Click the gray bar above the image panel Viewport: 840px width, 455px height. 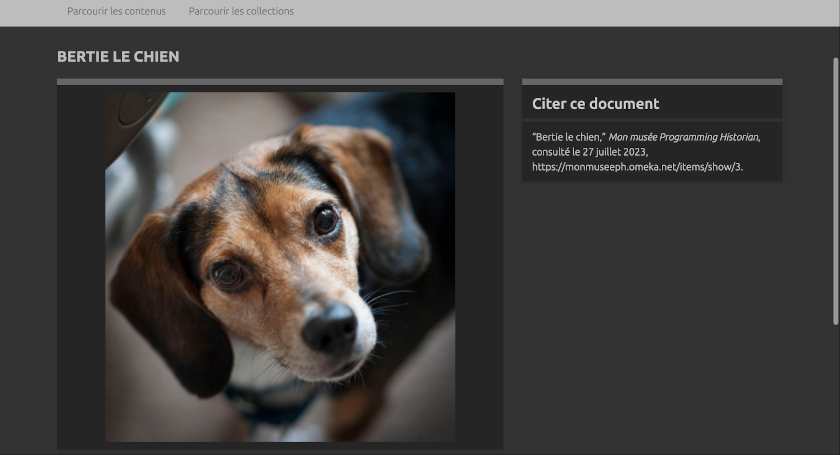[x=280, y=82]
